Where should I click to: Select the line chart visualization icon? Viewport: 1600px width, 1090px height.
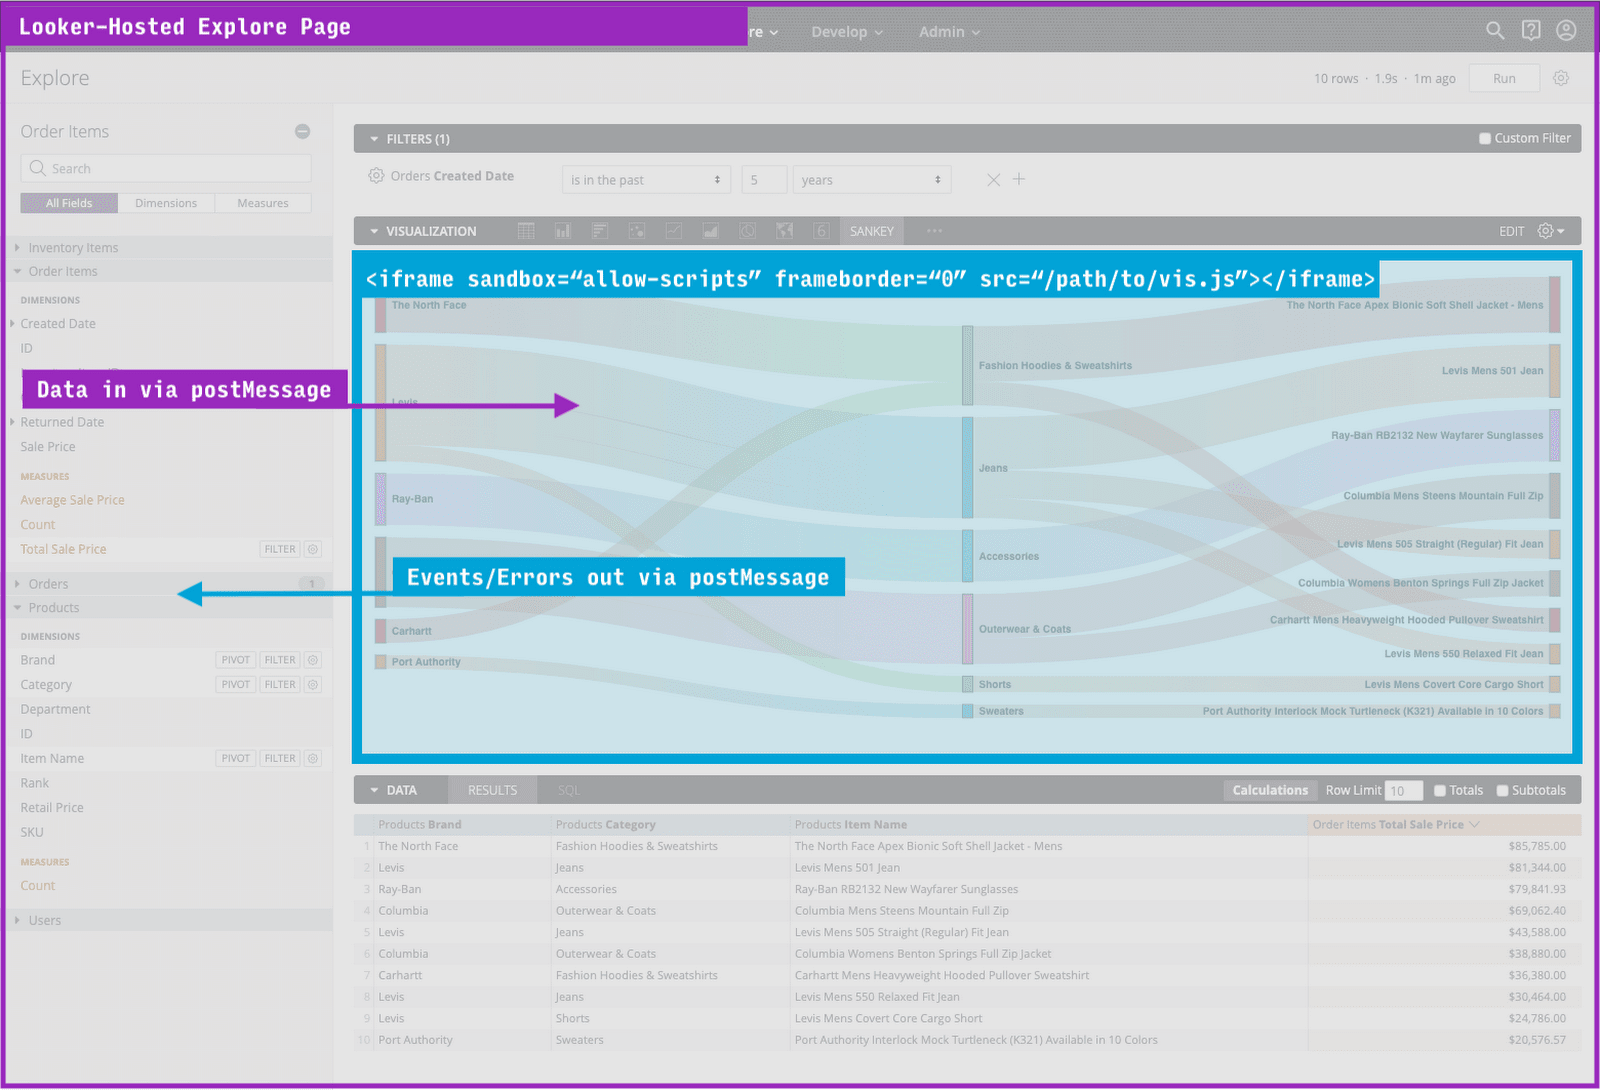point(673,231)
